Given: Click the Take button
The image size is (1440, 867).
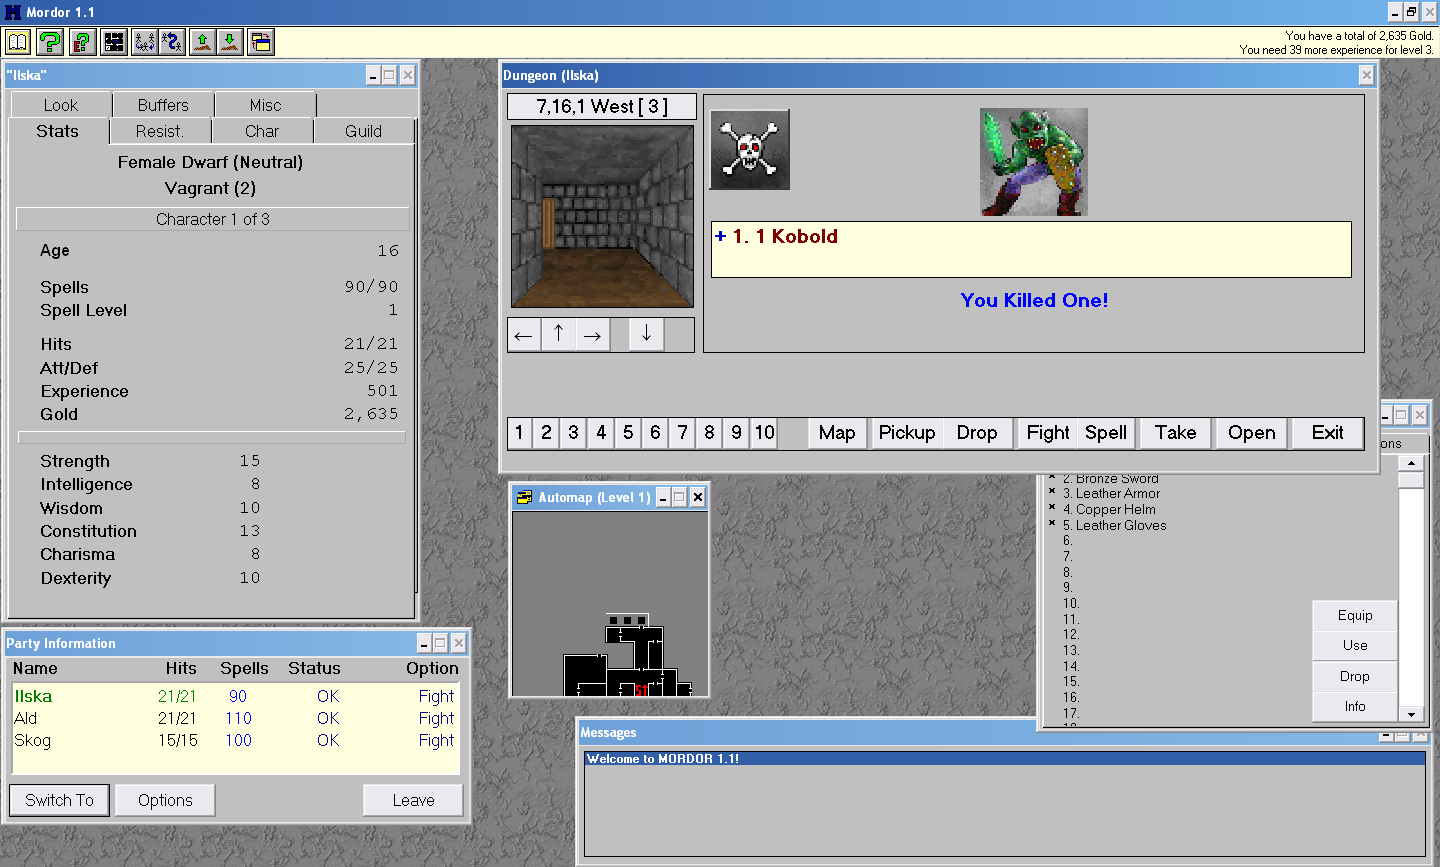Looking at the screenshot, I should tap(1176, 433).
